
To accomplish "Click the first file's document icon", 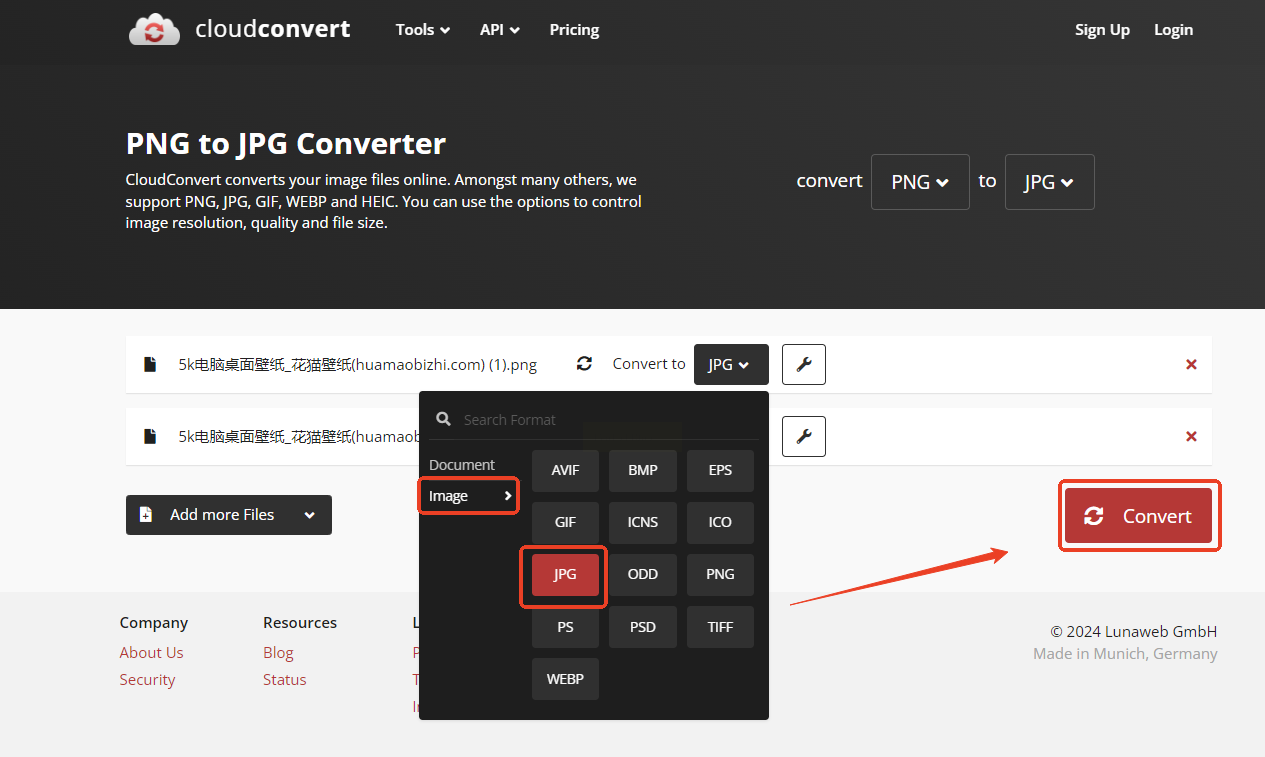I will click(x=150, y=364).
